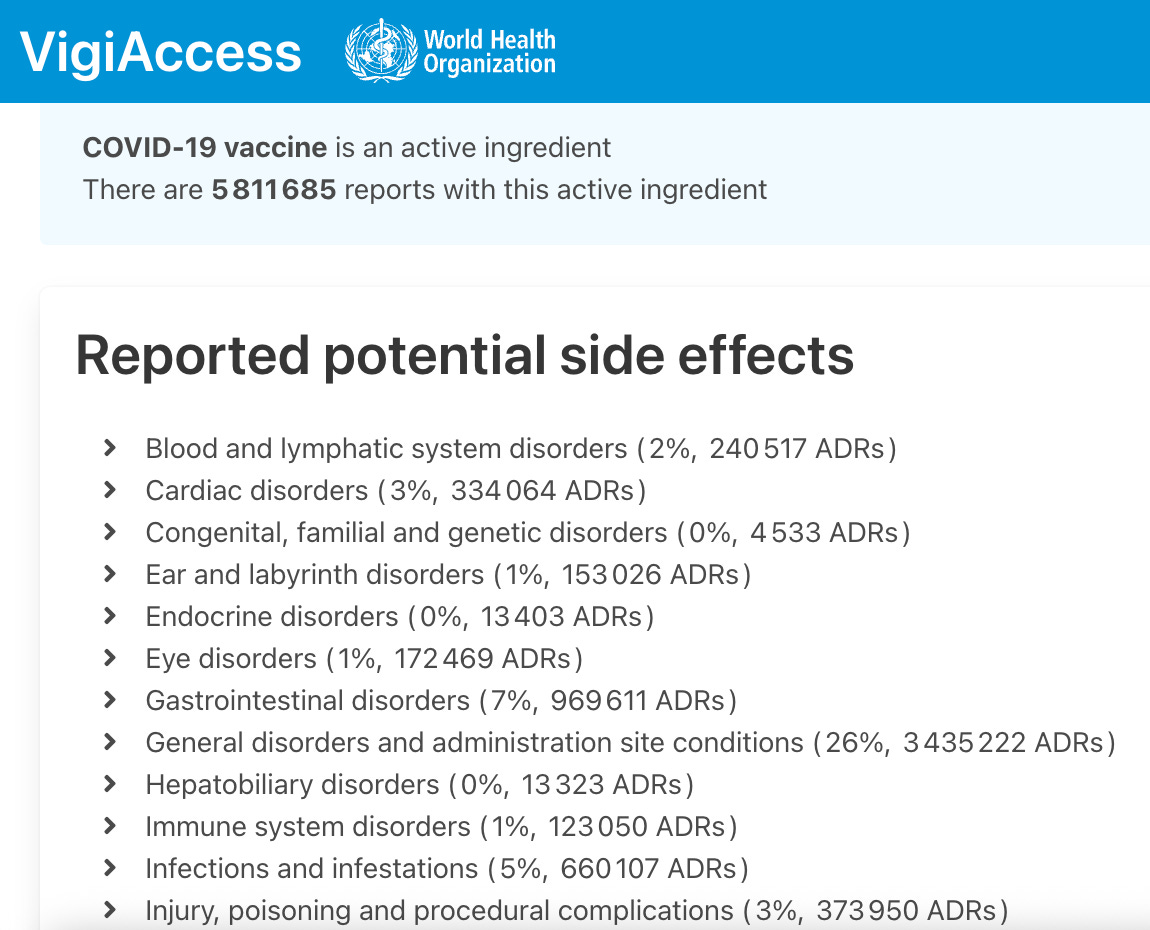Expand Blood and lymphatic system disorders

click(108, 448)
